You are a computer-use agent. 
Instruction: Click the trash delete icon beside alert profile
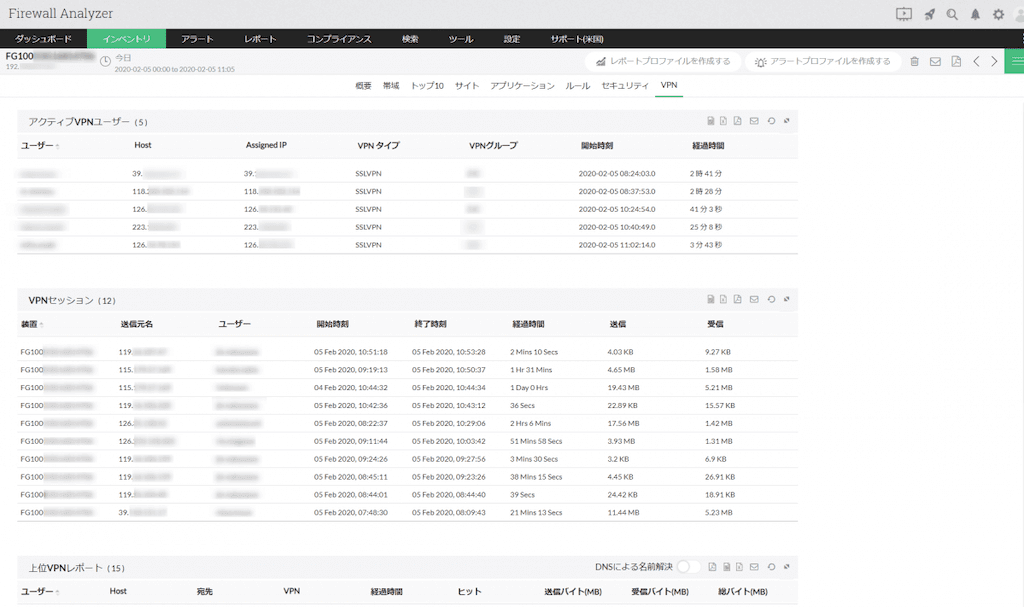click(x=914, y=62)
